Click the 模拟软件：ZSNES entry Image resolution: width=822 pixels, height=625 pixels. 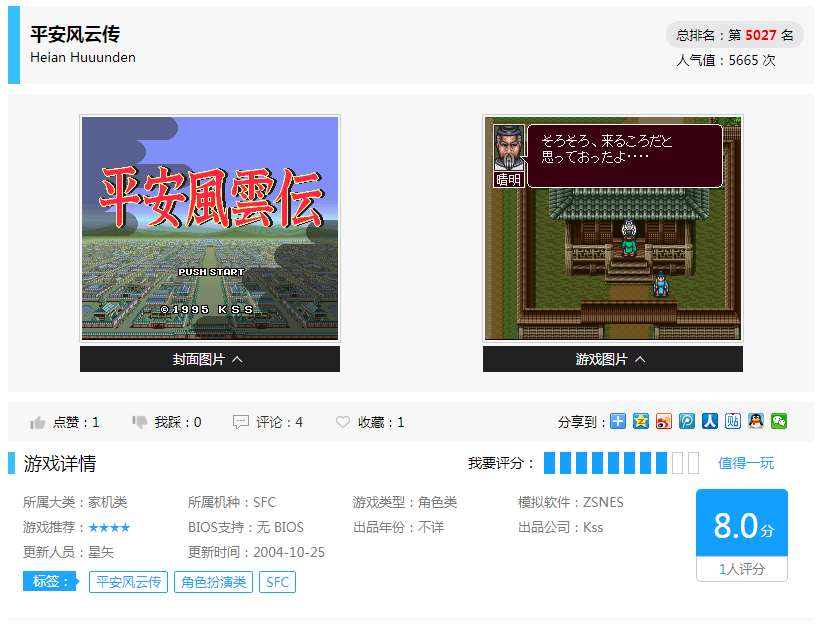(570, 502)
